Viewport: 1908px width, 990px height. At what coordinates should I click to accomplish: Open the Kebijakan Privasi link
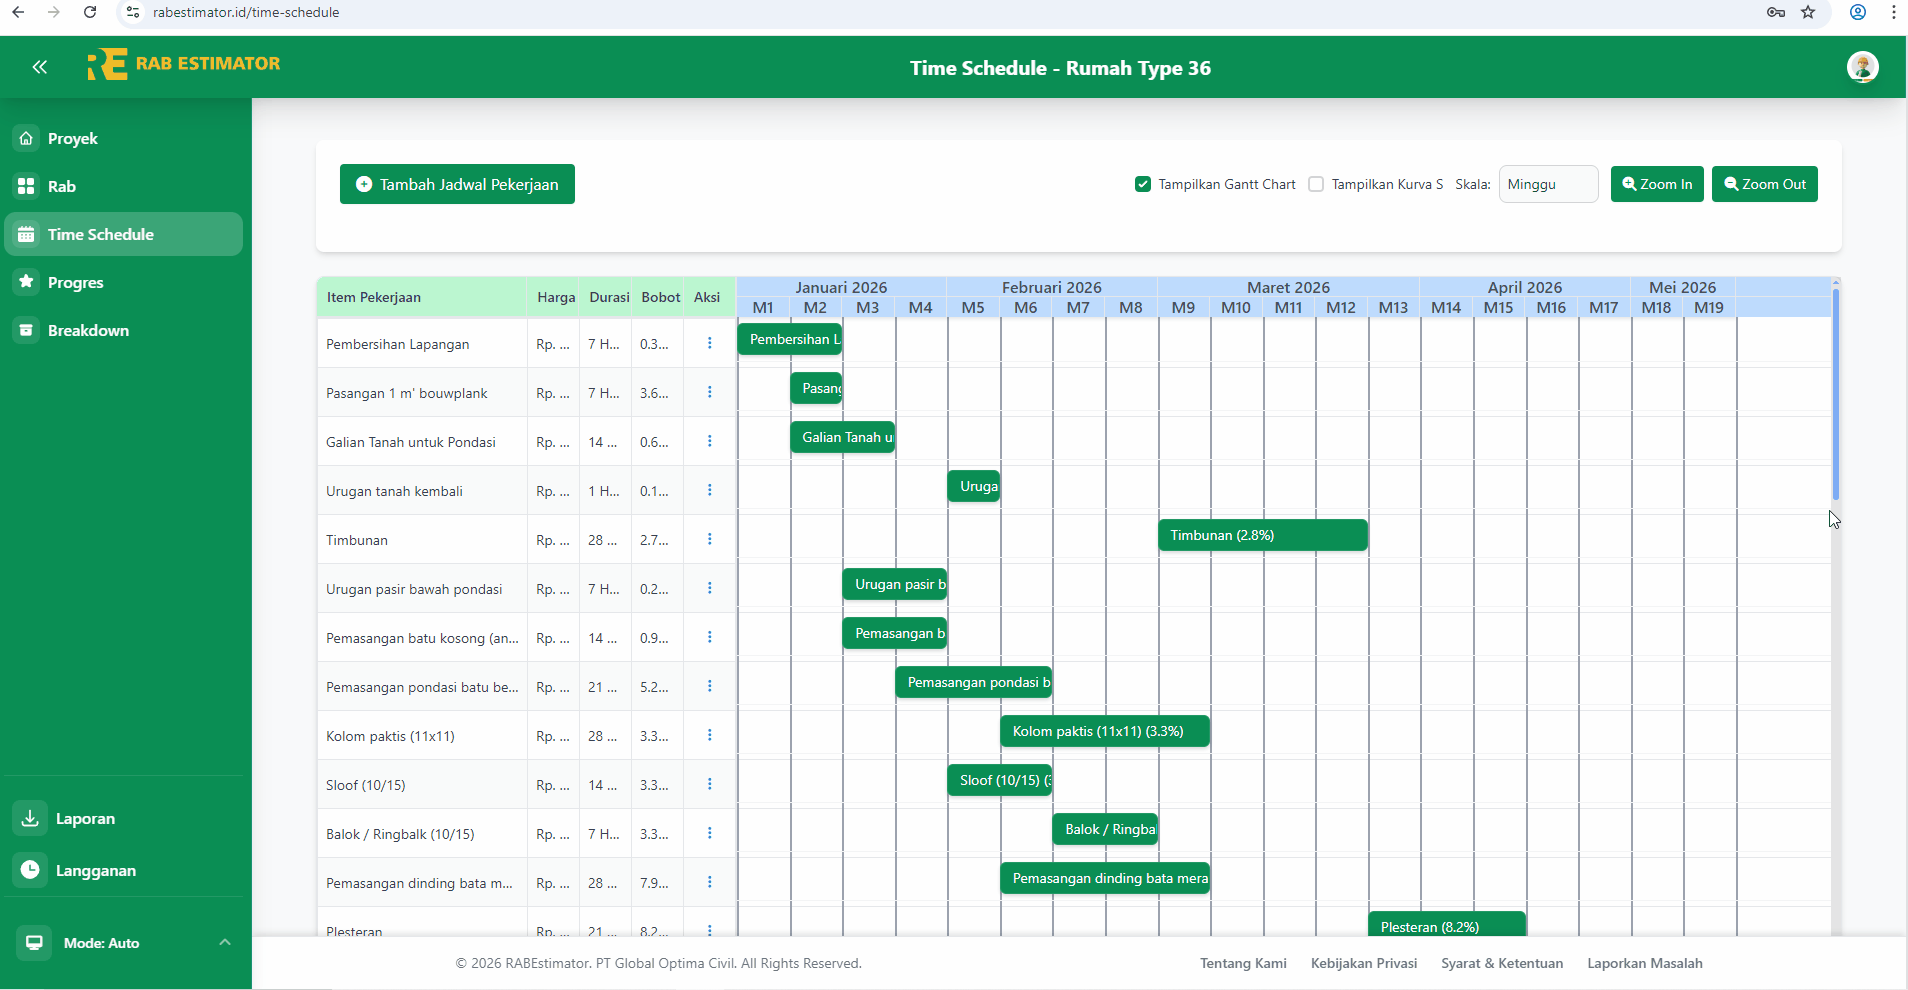coord(1363,963)
